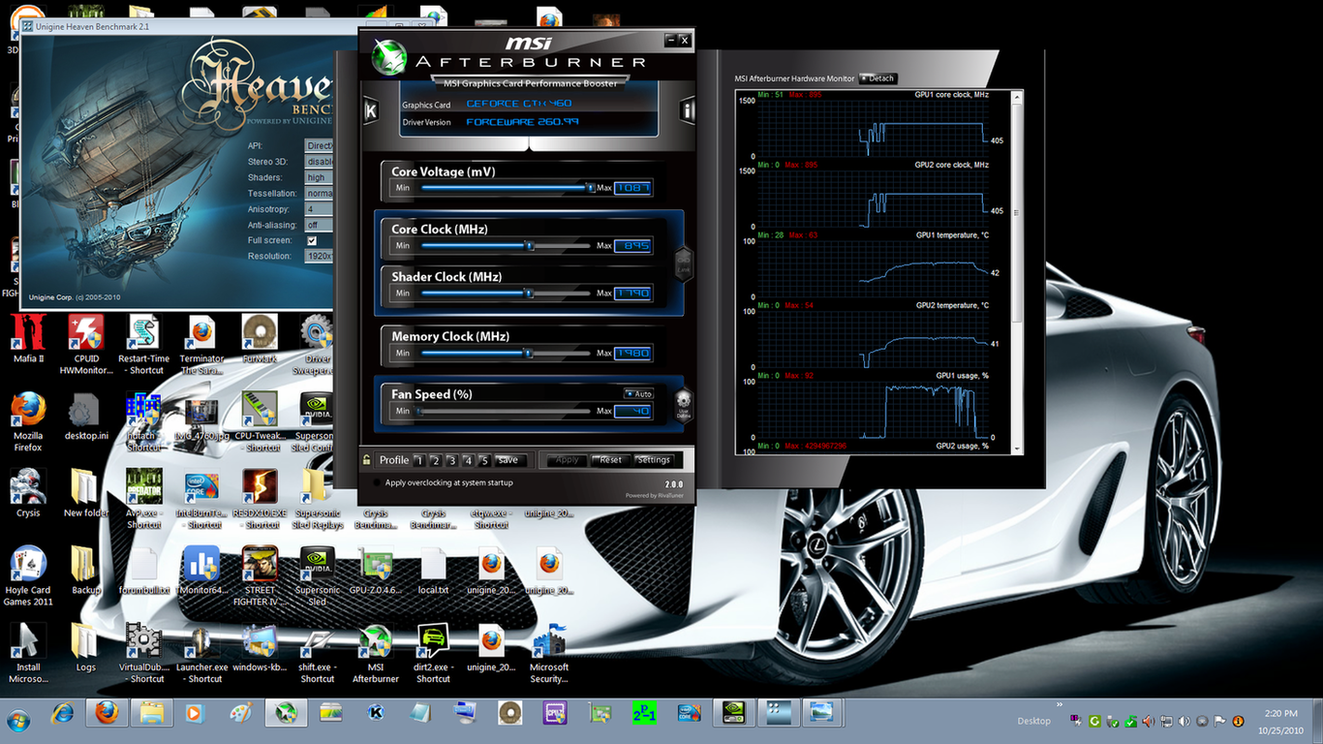
Task: Detach the Hardware Monitor panel
Action: (x=878, y=78)
